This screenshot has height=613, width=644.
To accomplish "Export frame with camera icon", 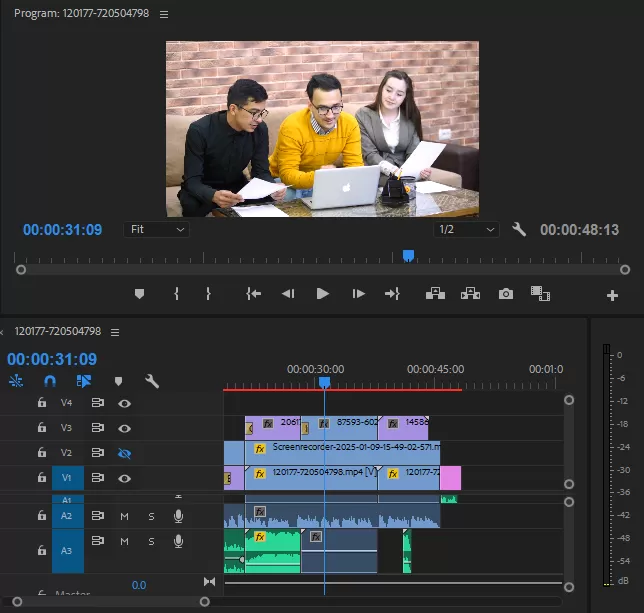I will point(506,294).
